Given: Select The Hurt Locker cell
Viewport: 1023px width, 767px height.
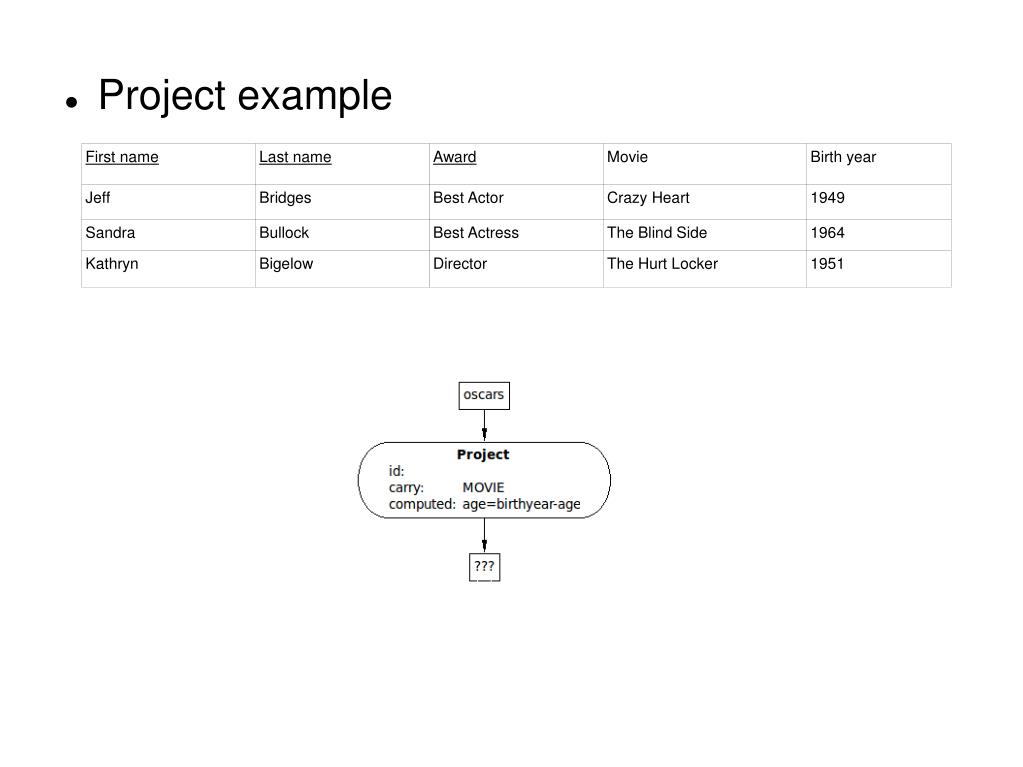Looking at the screenshot, I should [x=662, y=264].
